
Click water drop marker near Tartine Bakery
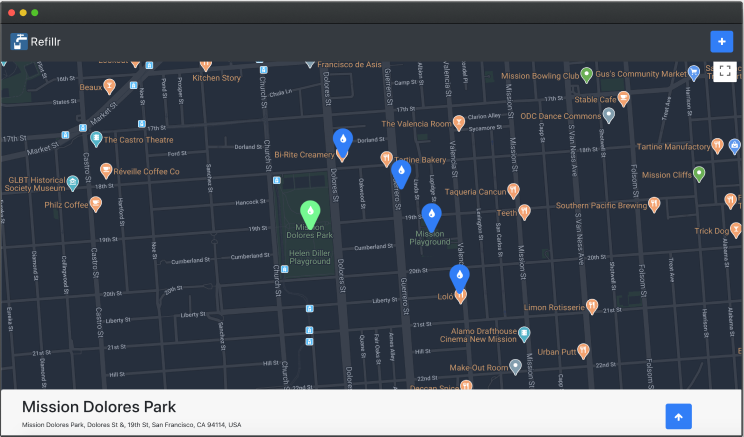pyautogui.click(x=401, y=173)
